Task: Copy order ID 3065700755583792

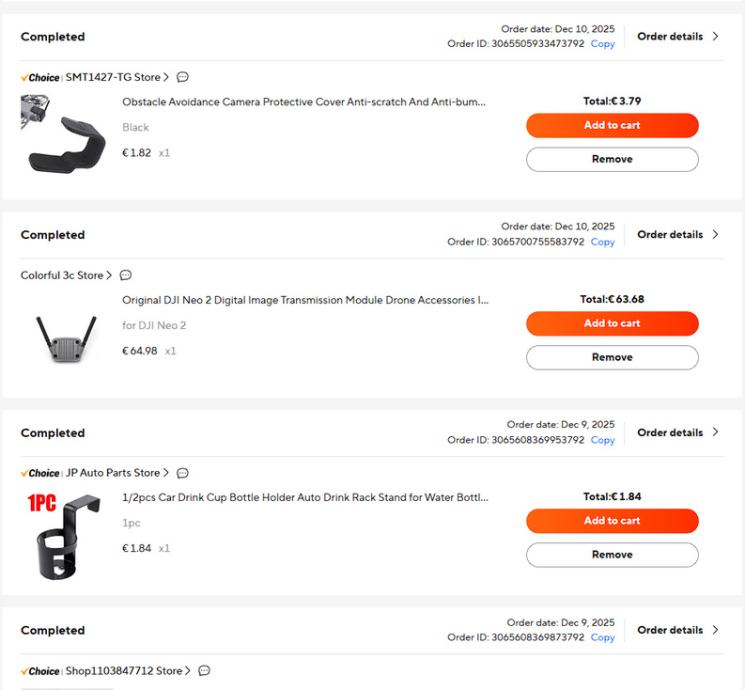Action: tap(602, 242)
